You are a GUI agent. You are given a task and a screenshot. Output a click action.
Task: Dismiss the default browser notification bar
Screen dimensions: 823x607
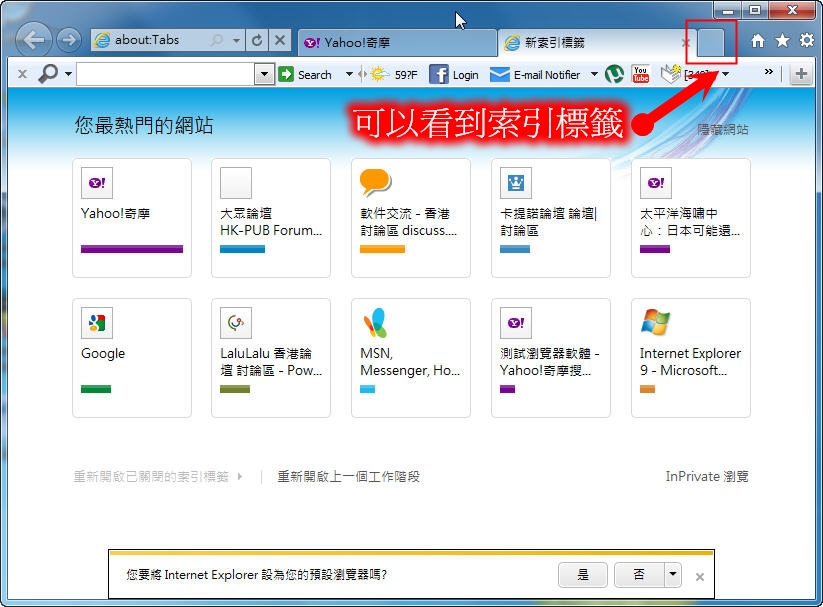(x=700, y=577)
